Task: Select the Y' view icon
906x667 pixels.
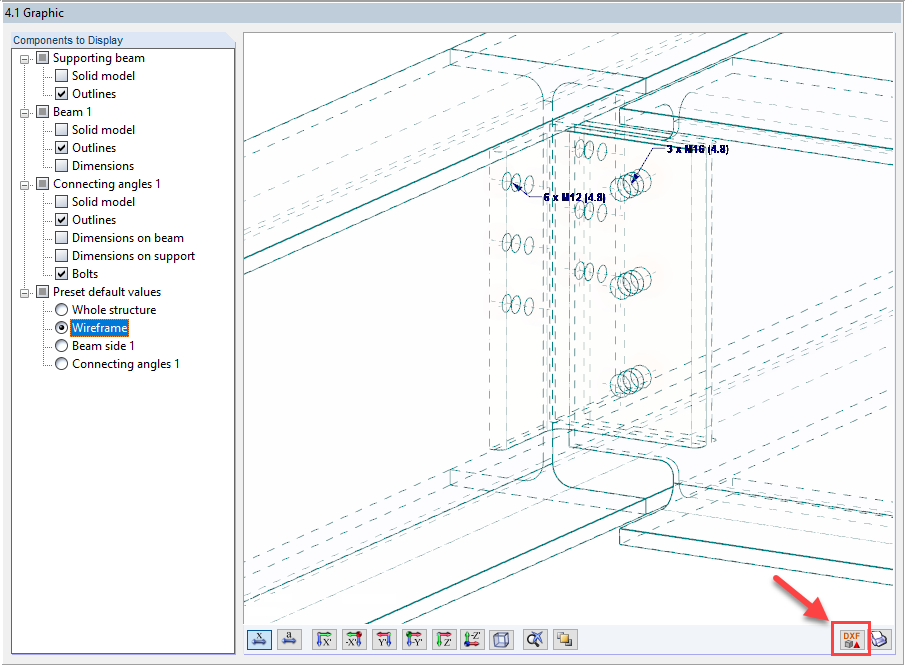Action: pos(384,639)
